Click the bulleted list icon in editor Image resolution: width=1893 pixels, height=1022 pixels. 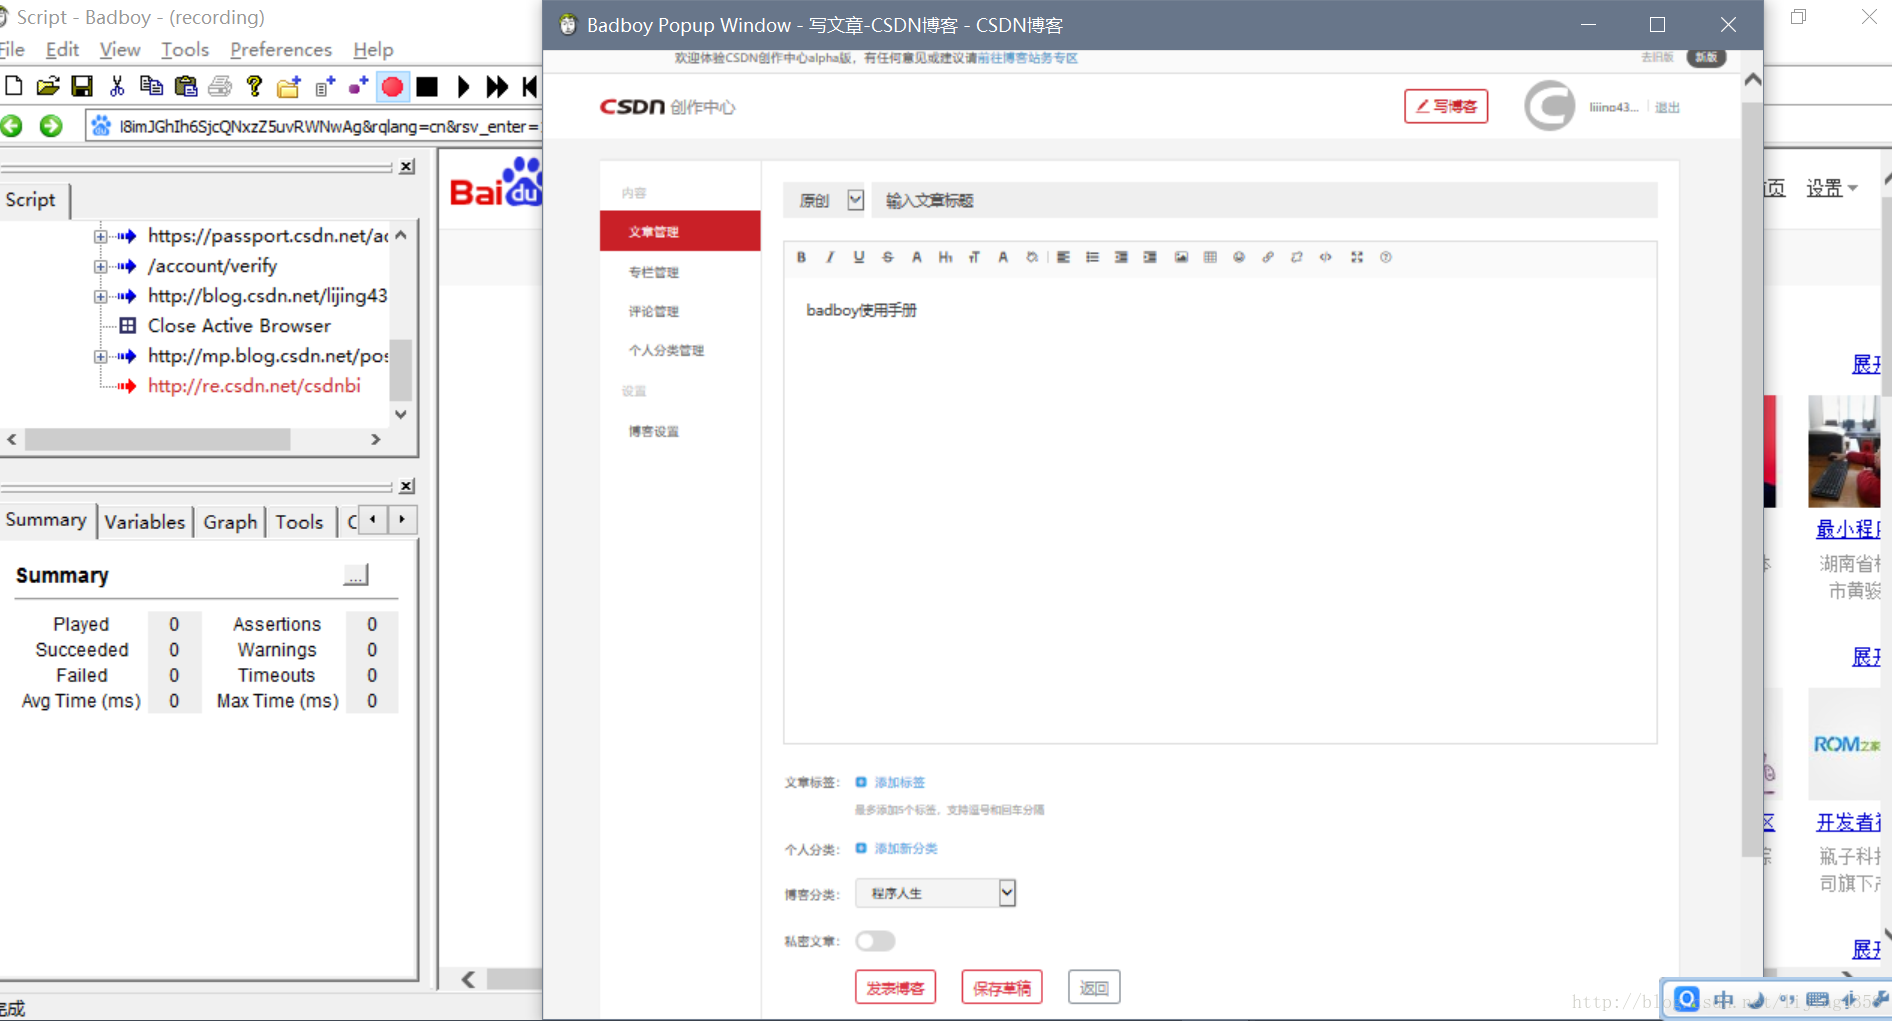coord(1092,257)
